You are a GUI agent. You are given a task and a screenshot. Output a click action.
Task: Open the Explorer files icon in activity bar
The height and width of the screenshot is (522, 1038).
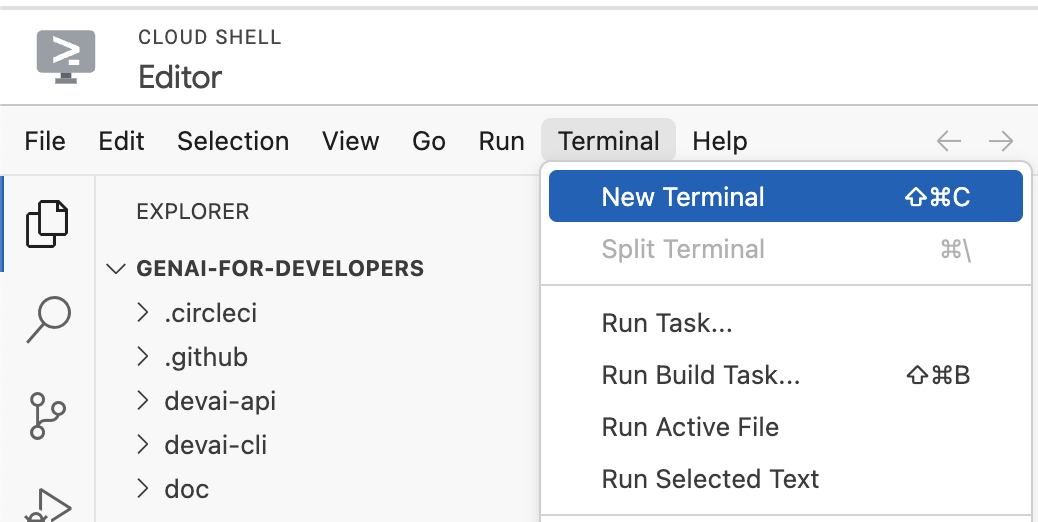point(47,223)
